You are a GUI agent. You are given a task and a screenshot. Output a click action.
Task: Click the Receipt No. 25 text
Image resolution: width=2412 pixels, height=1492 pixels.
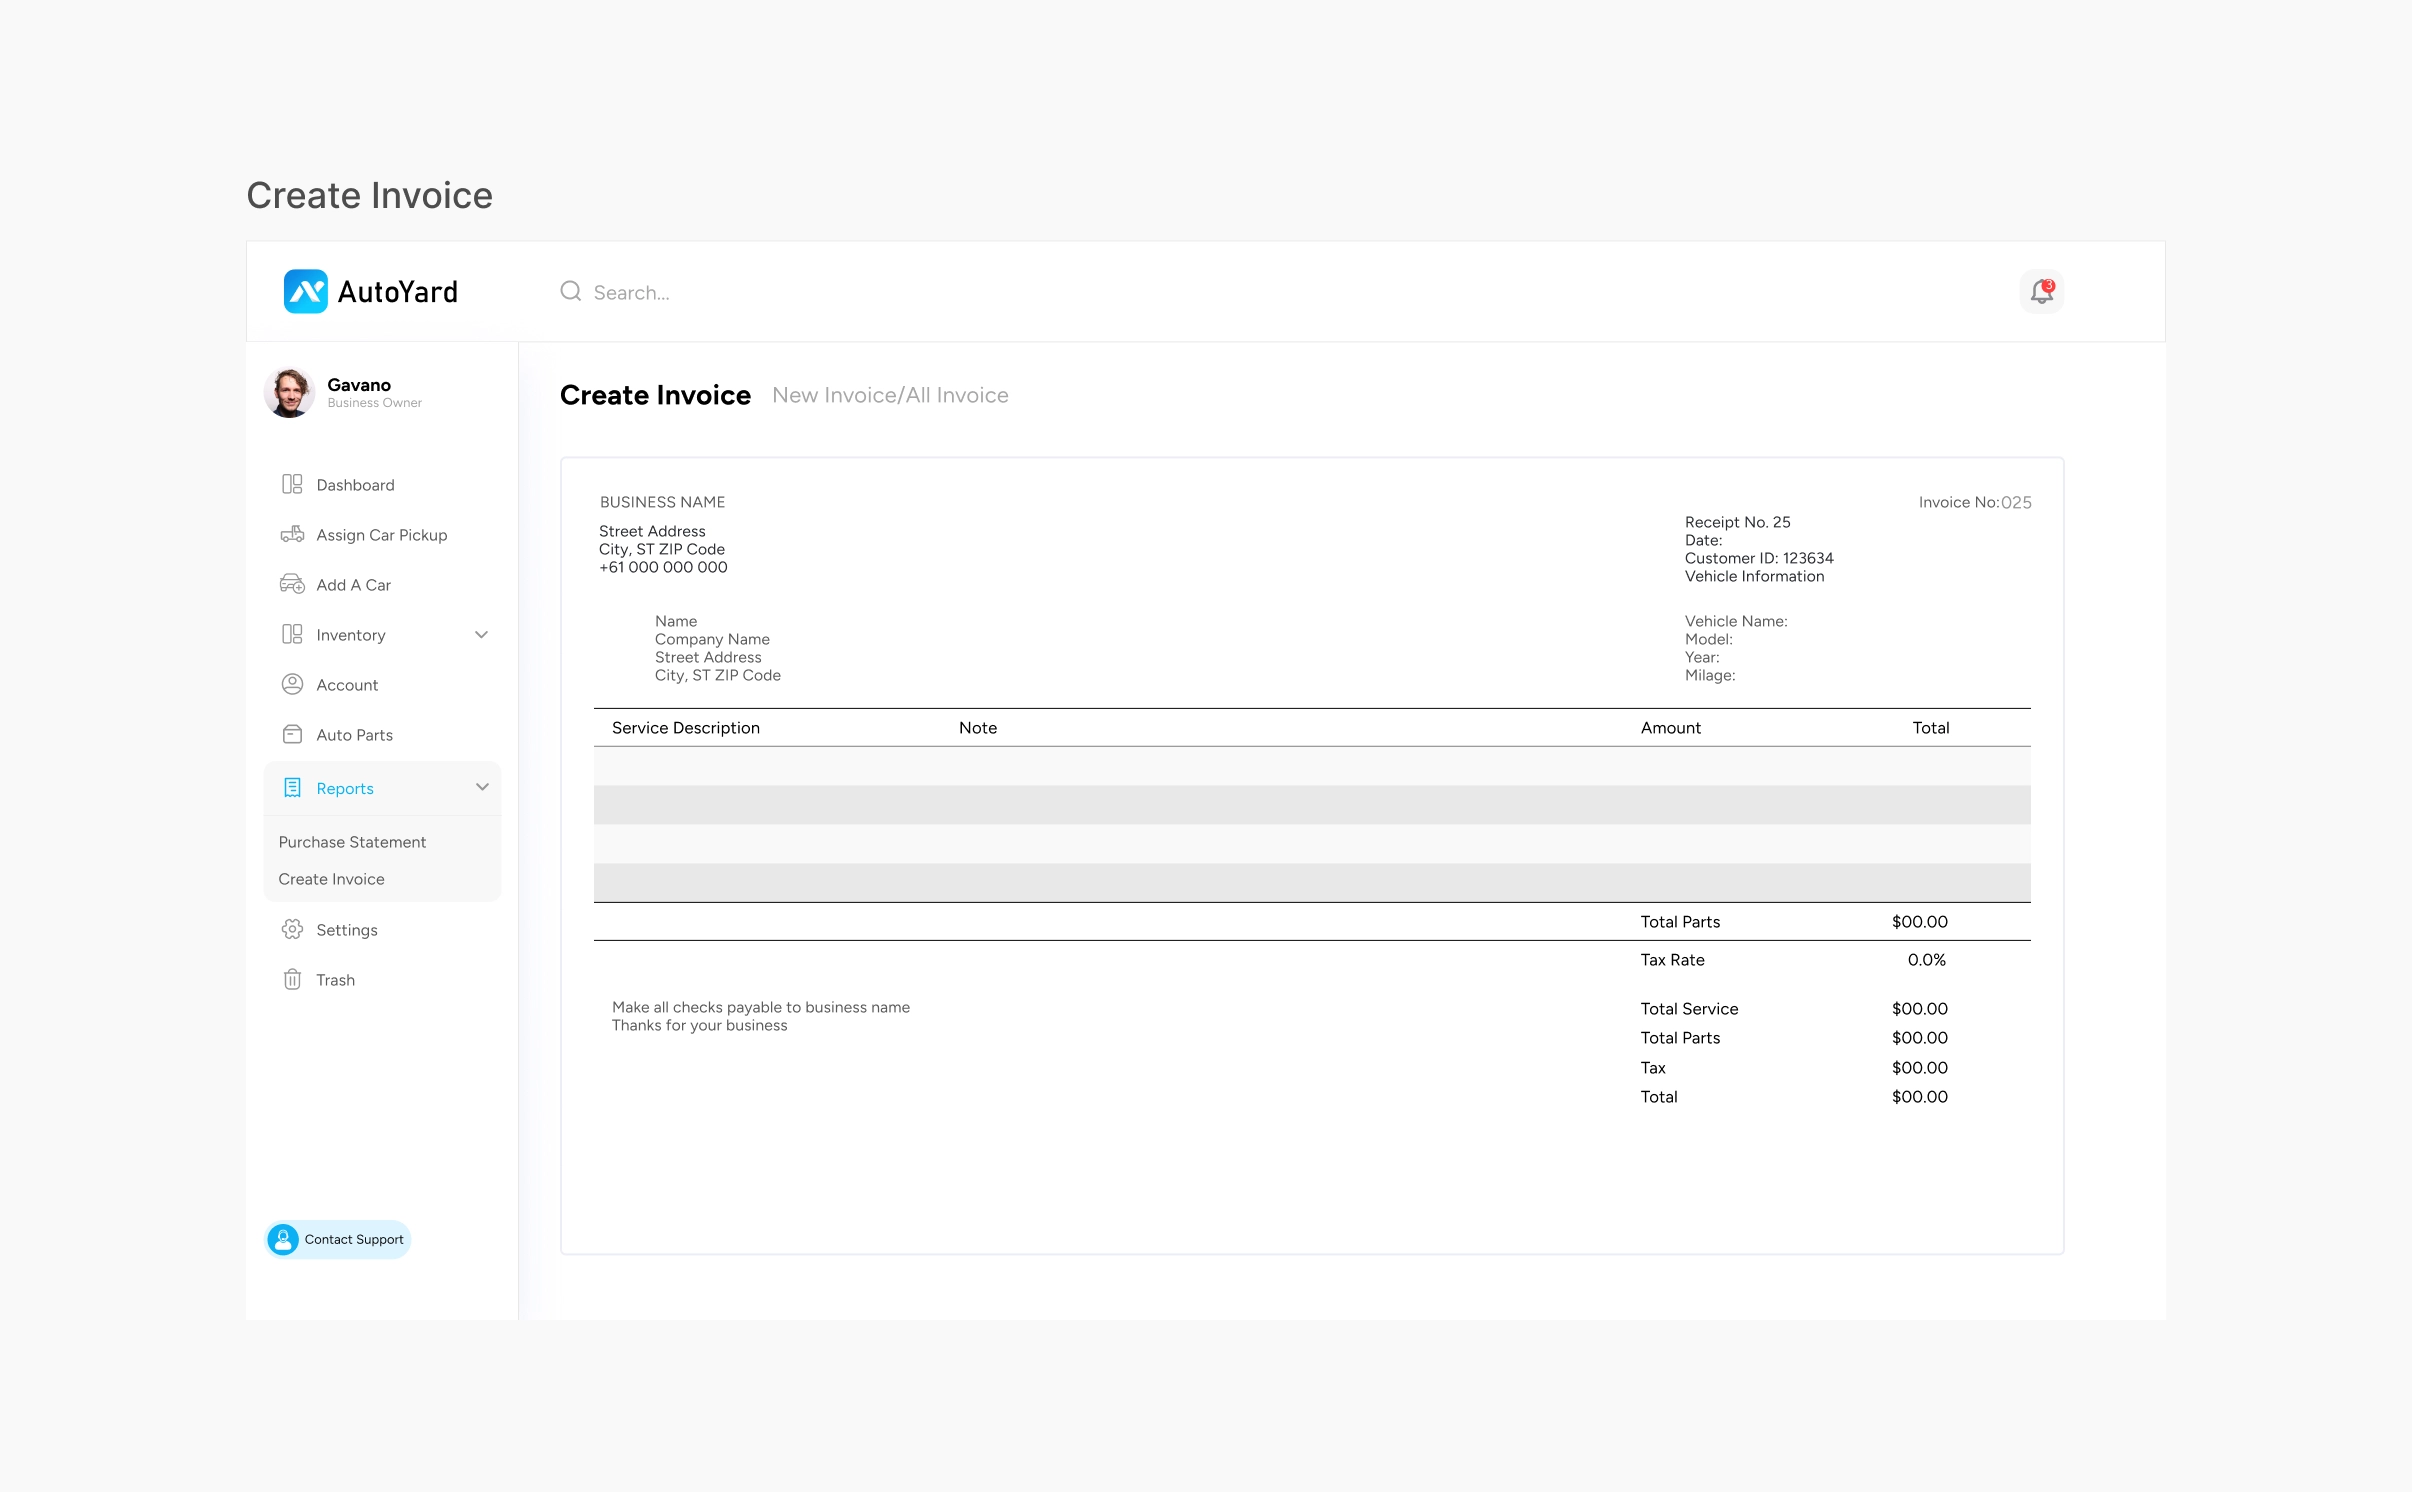1738,522
